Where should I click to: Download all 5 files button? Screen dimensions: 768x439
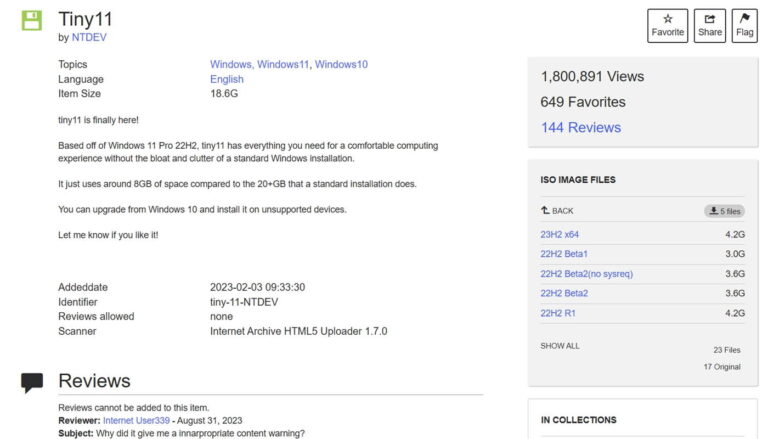pos(725,211)
